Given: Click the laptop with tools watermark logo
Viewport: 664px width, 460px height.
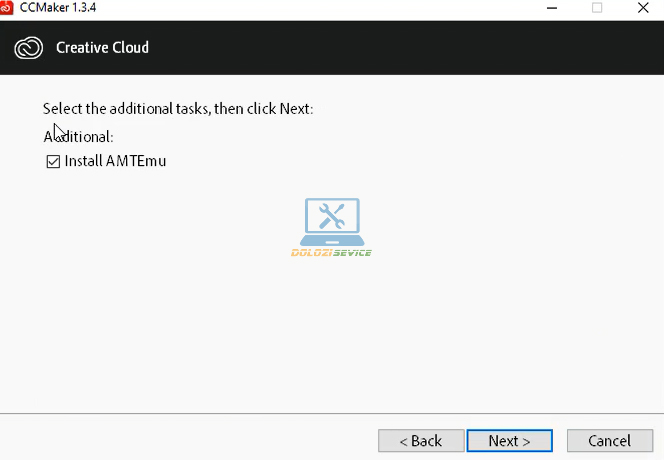Looking at the screenshot, I should 331,221.
